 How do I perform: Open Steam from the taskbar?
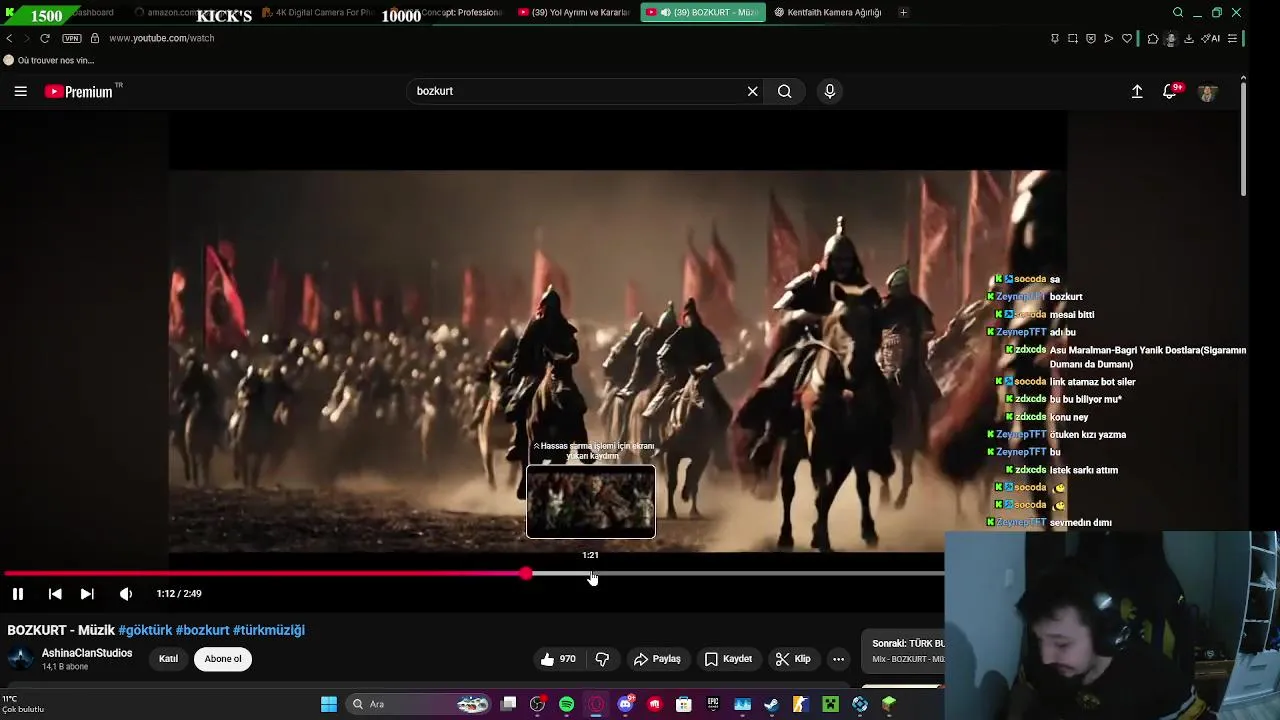(x=771, y=704)
